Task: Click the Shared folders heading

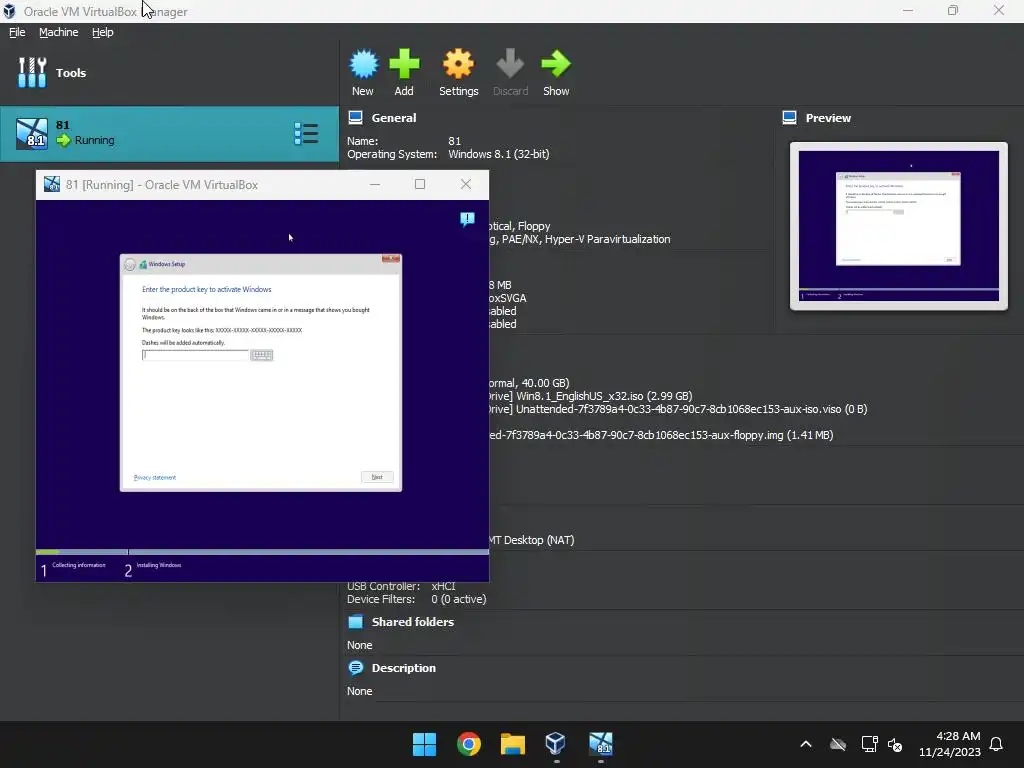Action: pos(412,622)
